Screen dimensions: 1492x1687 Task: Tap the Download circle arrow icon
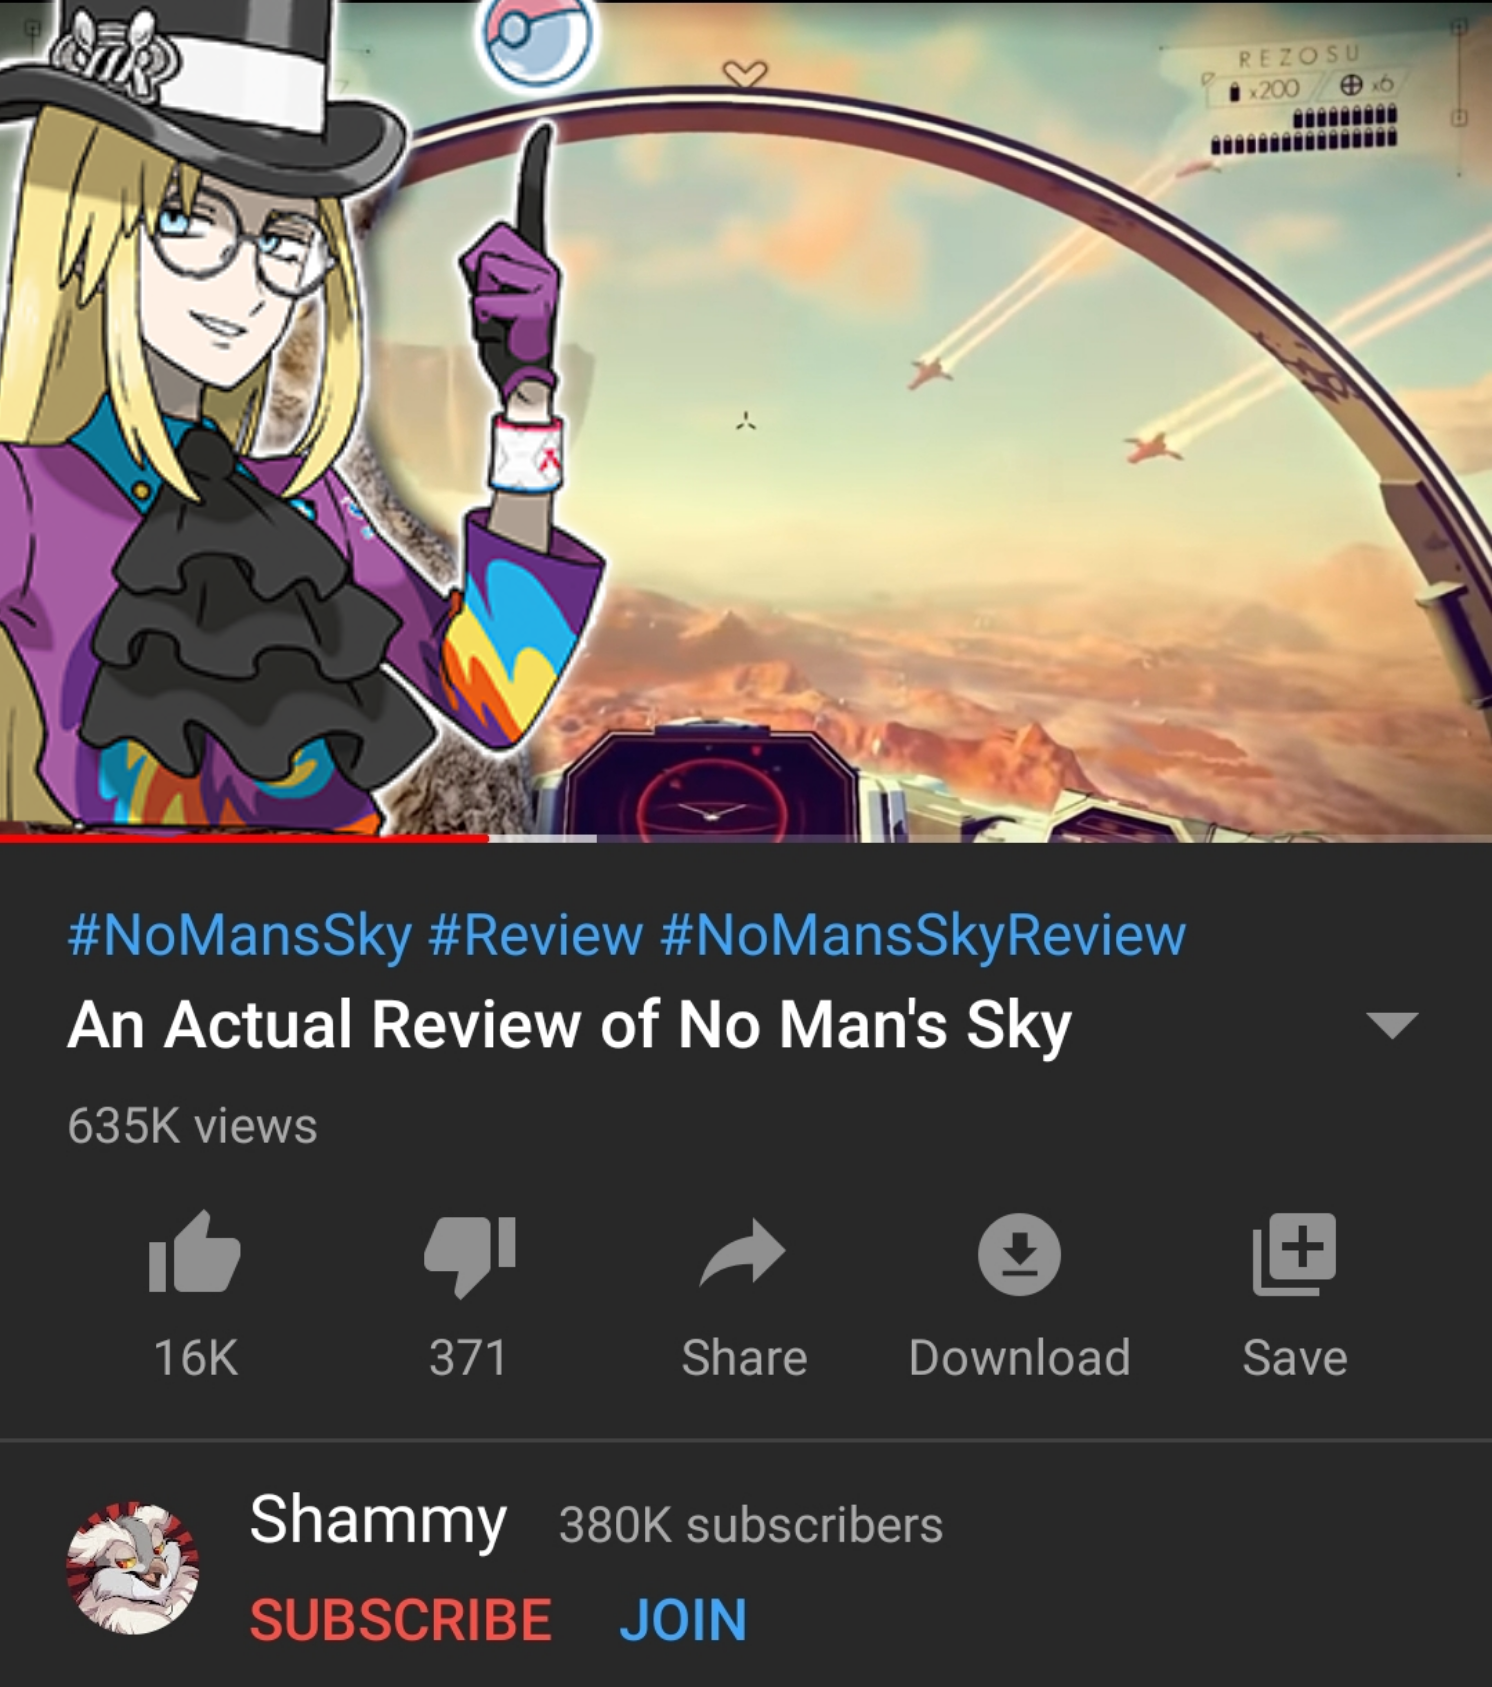pyautogui.click(x=1019, y=1254)
